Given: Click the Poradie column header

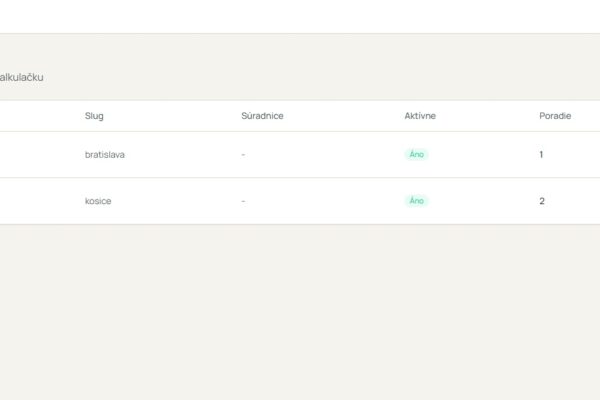Looking at the screenshot, I should (x=555, y=116).
